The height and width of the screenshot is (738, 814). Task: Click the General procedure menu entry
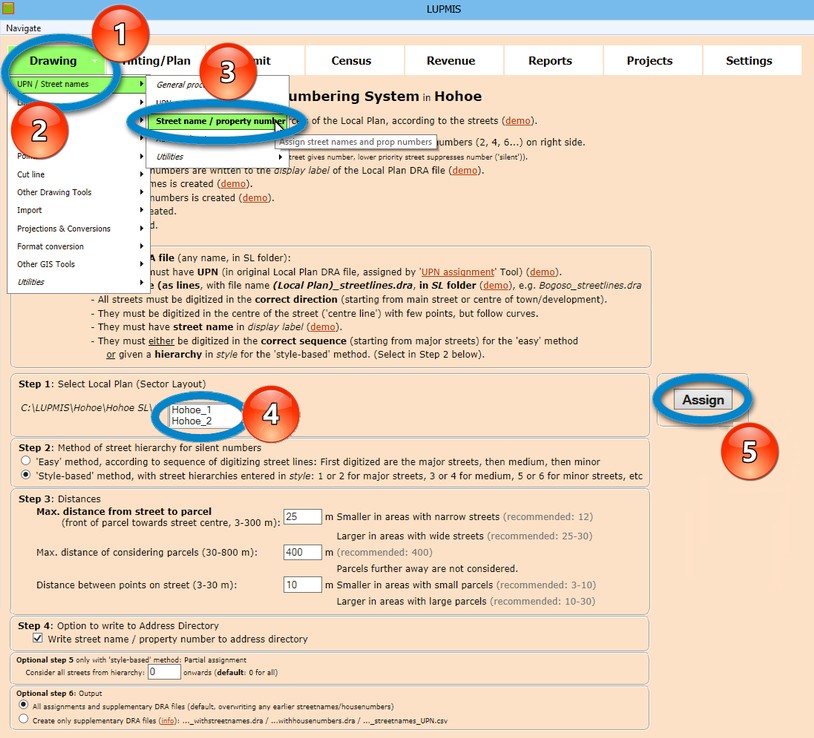coord(217,85)
